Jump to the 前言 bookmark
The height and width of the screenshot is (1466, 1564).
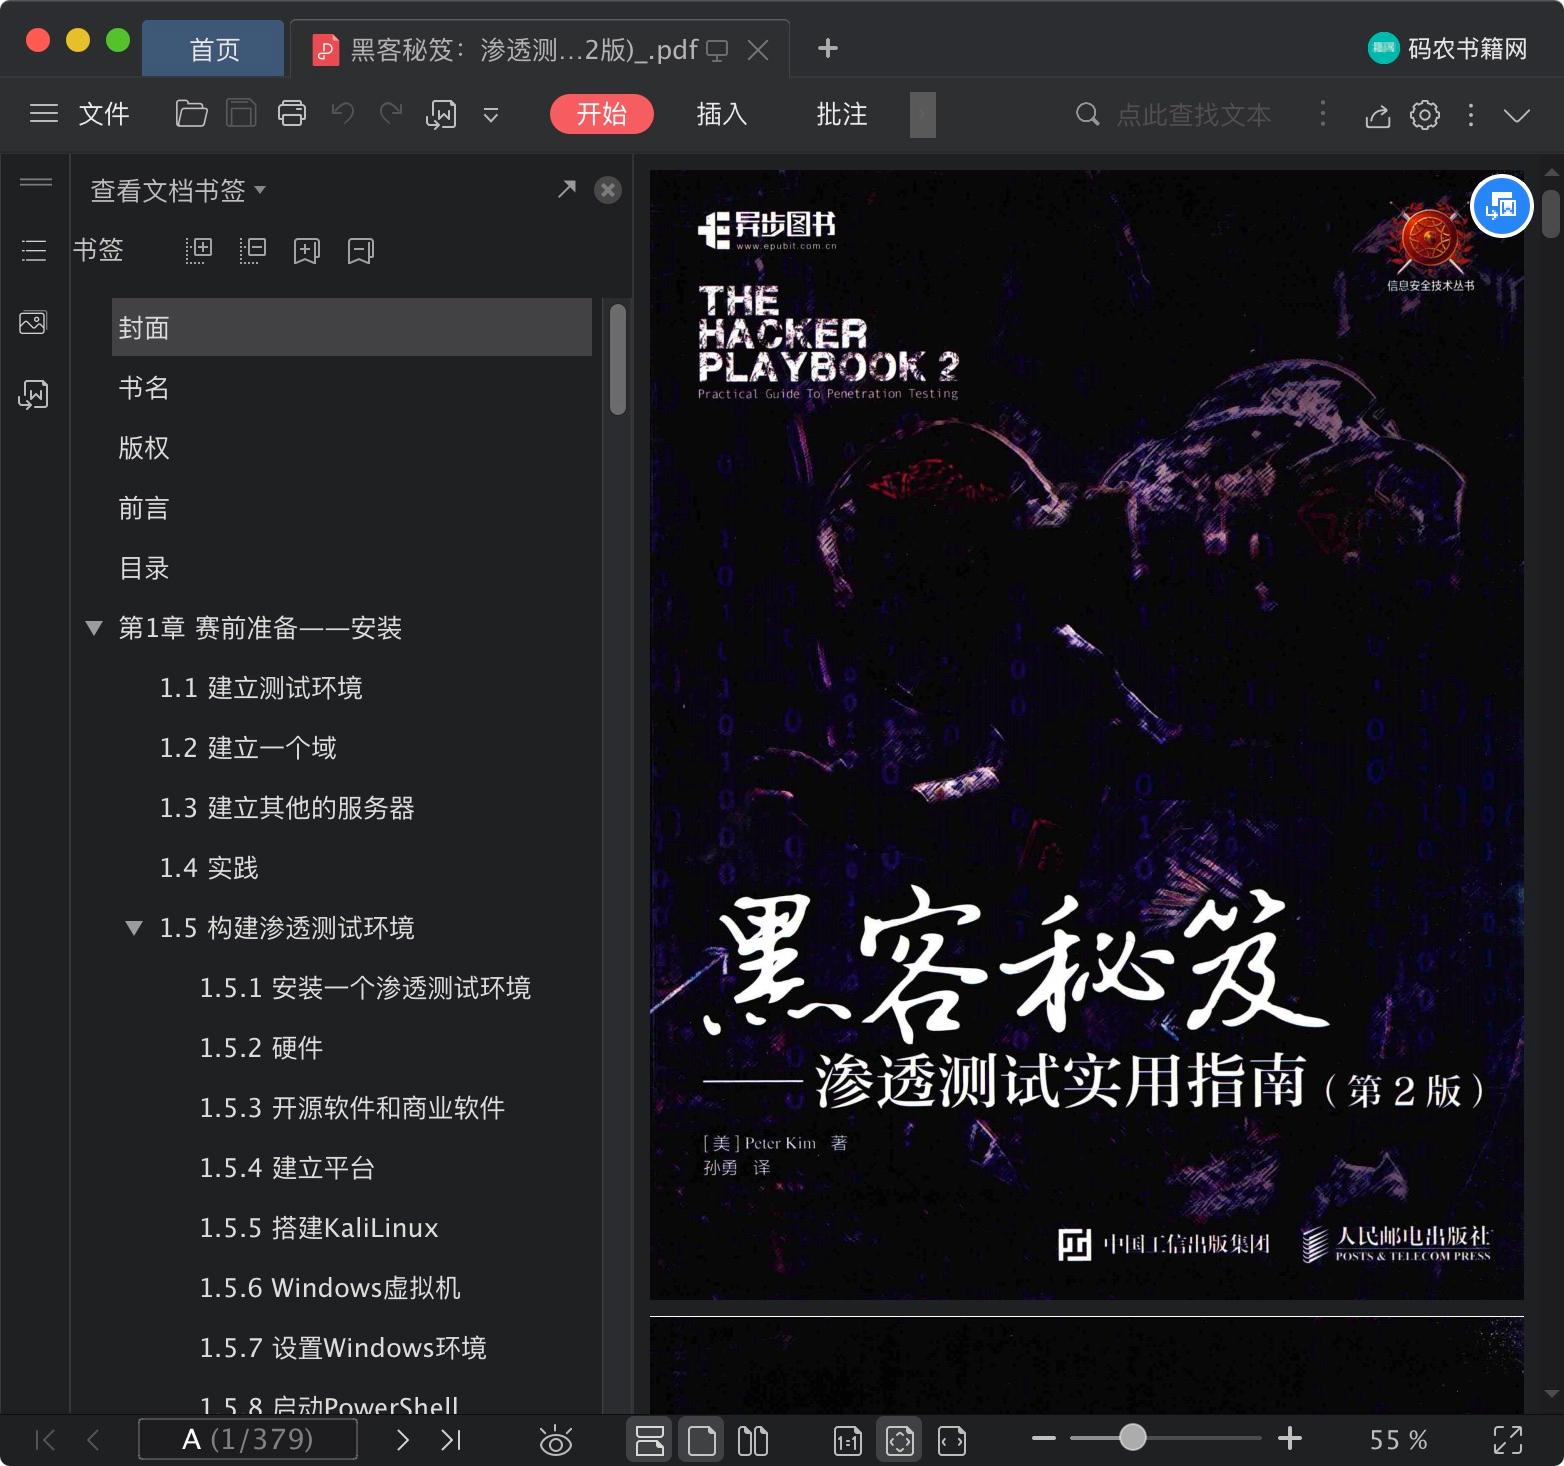click(x=144, y=508)
